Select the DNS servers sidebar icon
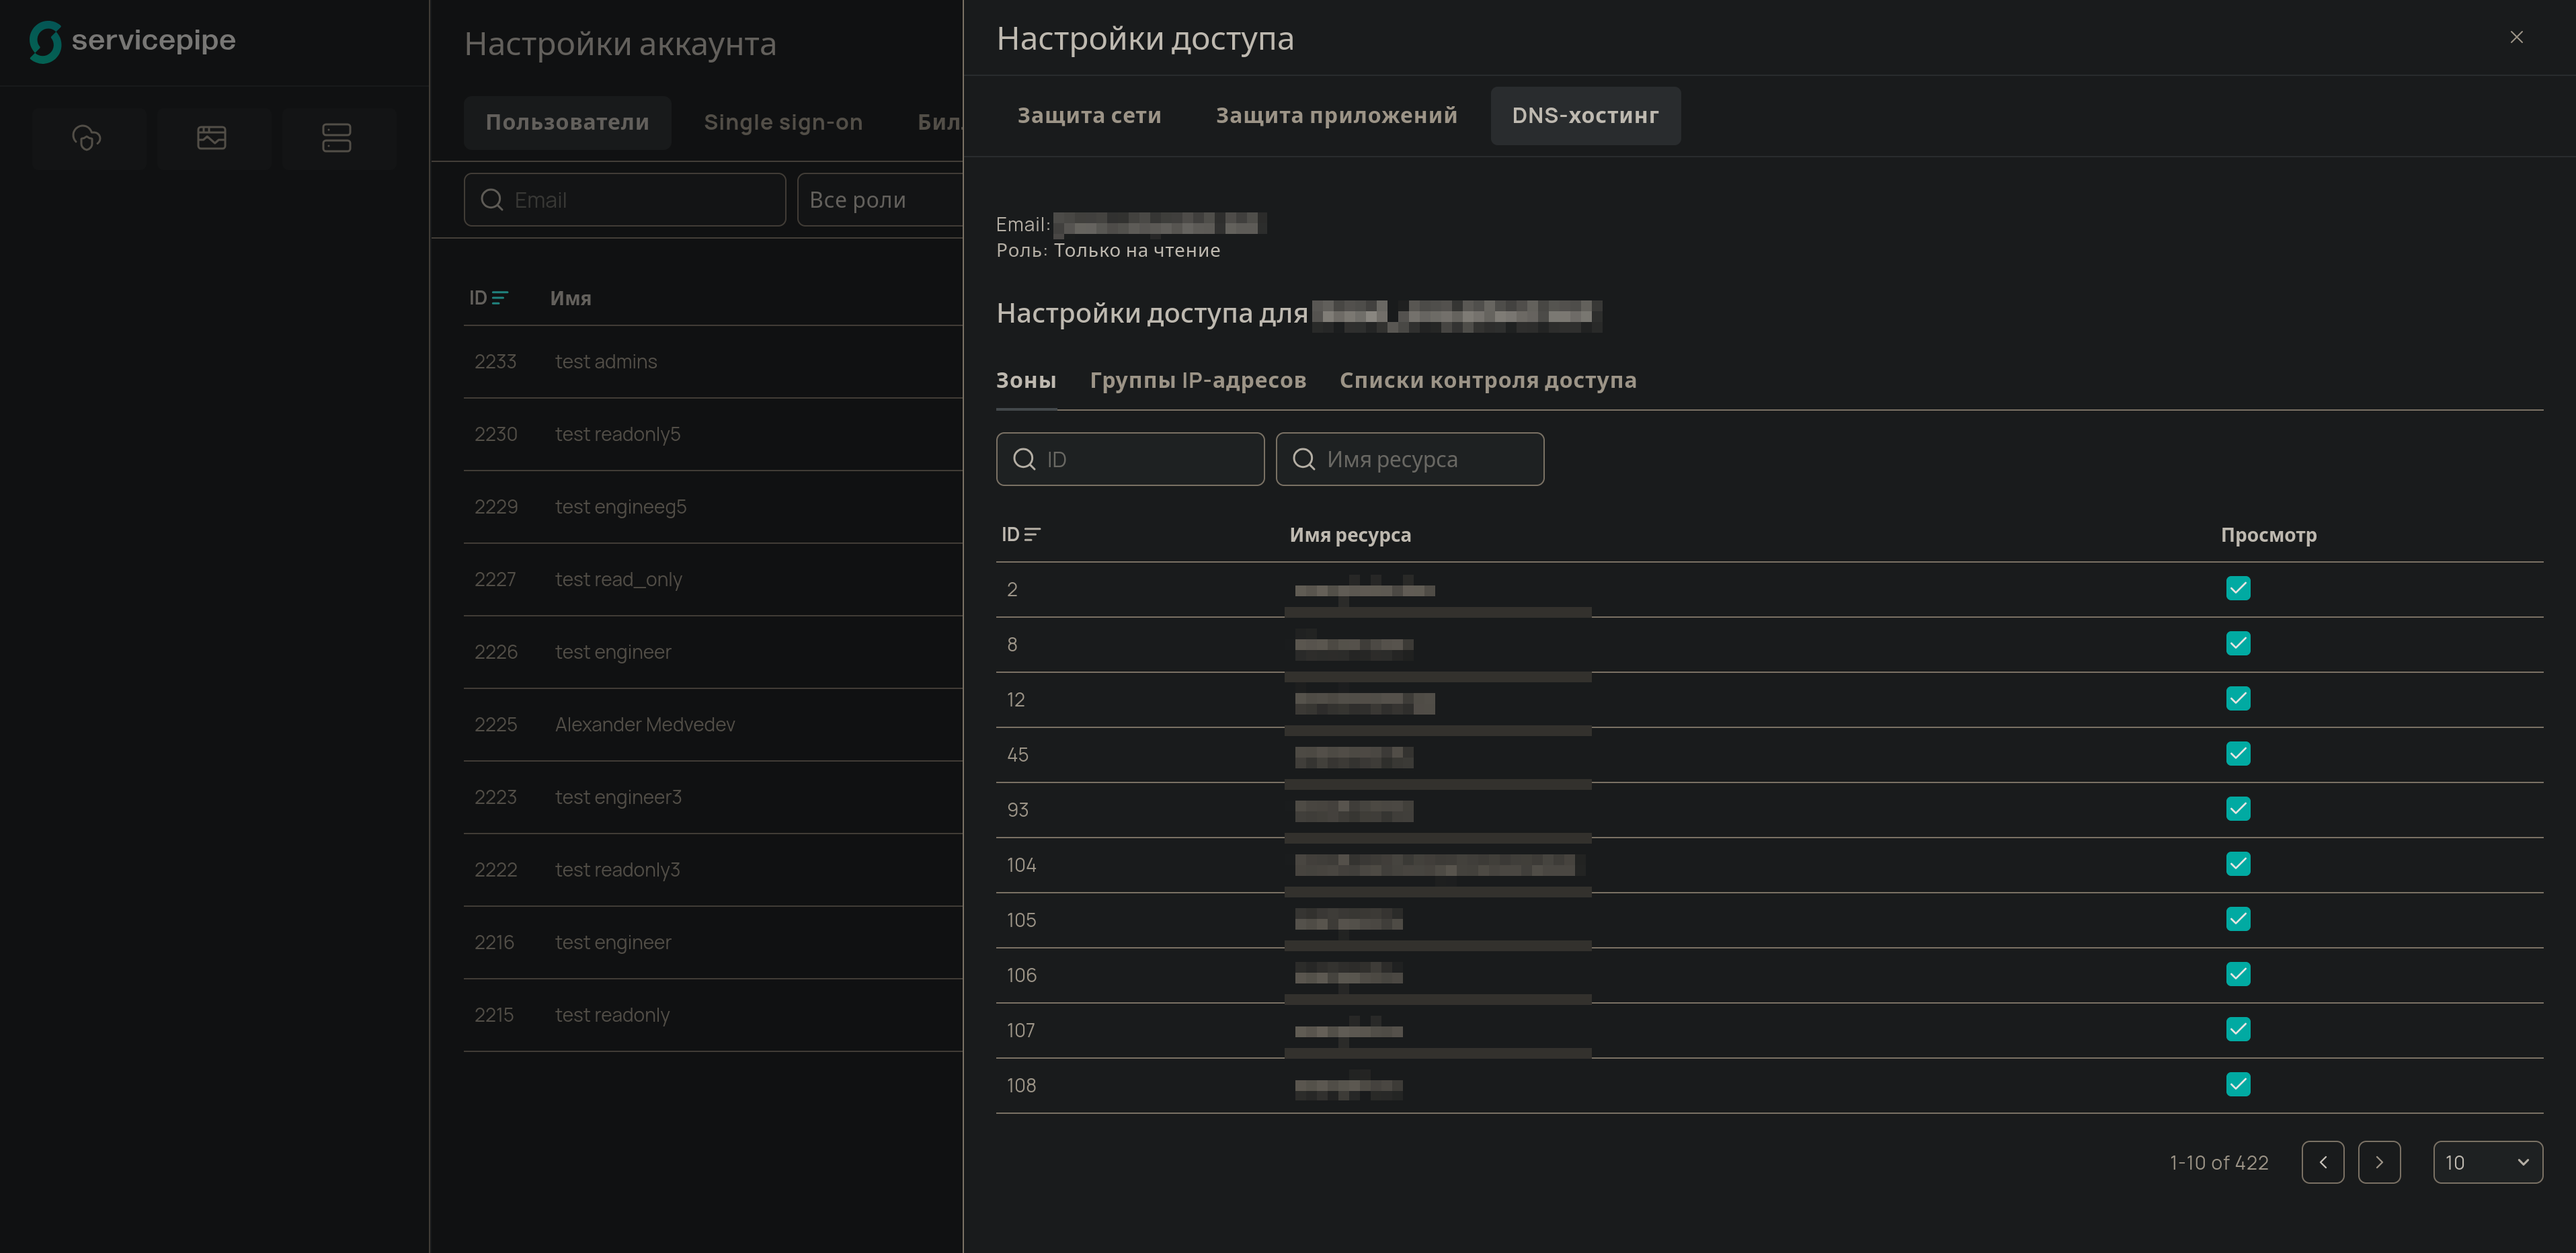This screenshot has height=1253, width=2576. (x=338, y=138)
